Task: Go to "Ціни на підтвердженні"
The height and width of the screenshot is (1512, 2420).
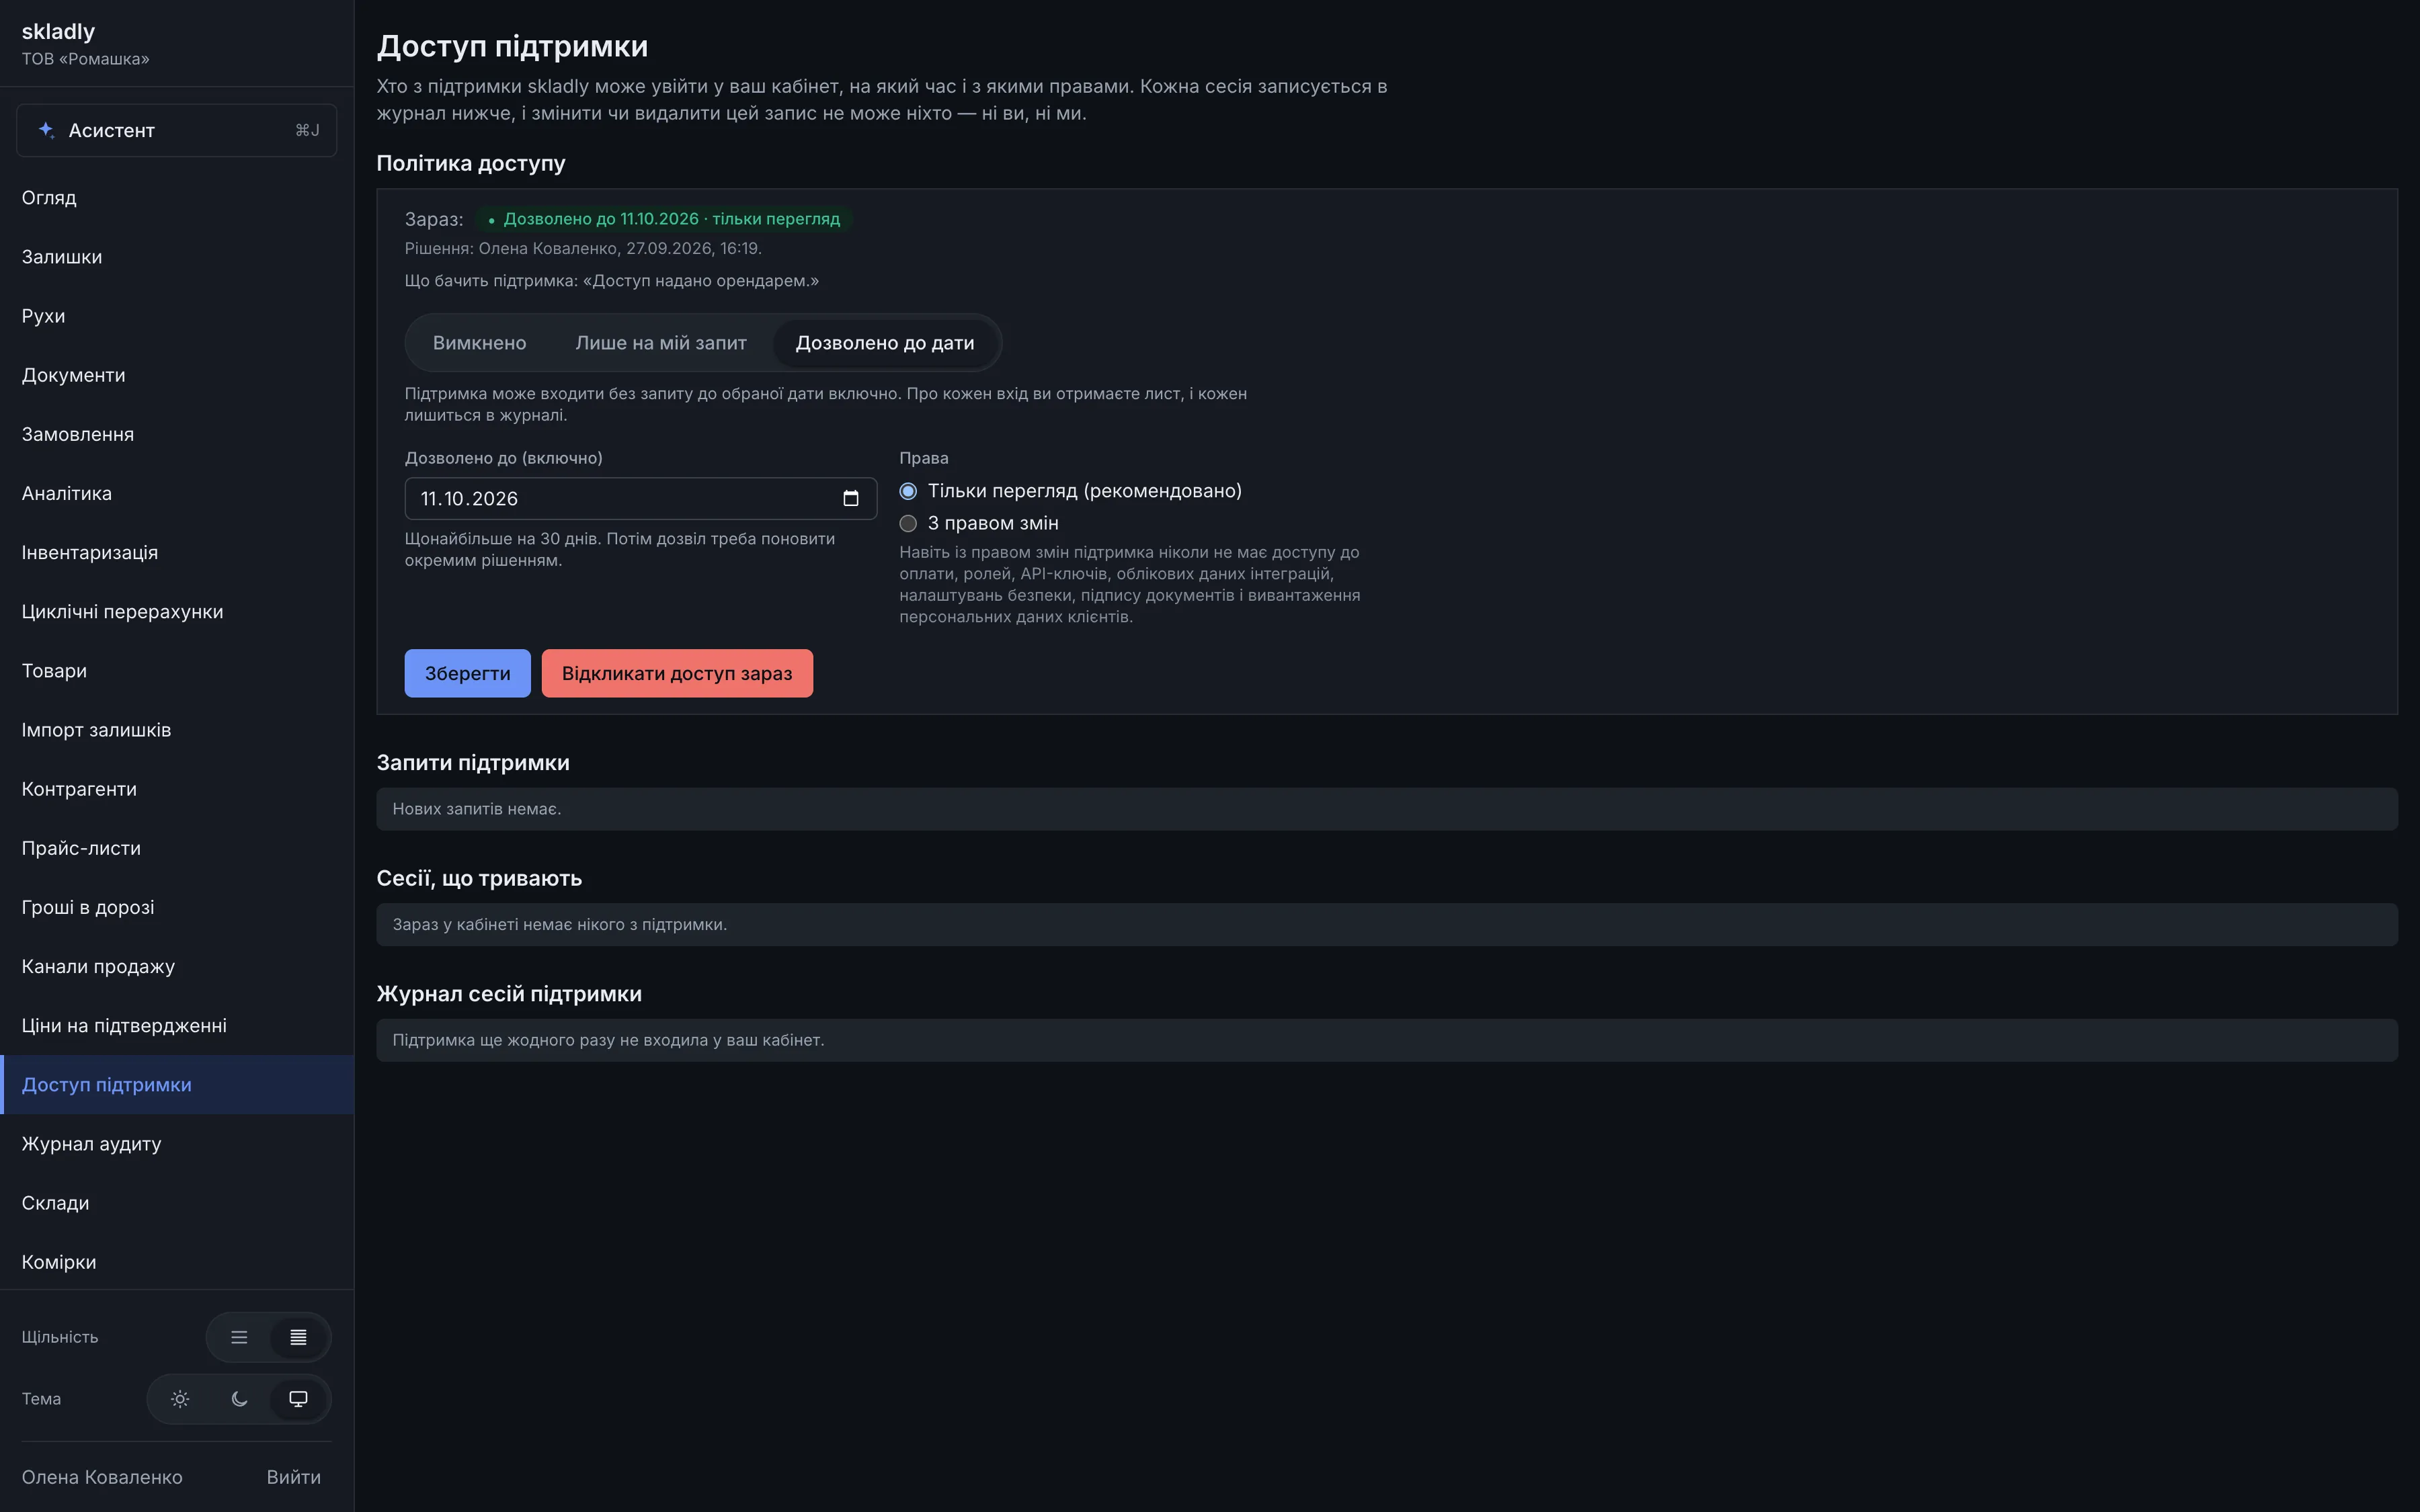Action: (x=177, y=1025)
